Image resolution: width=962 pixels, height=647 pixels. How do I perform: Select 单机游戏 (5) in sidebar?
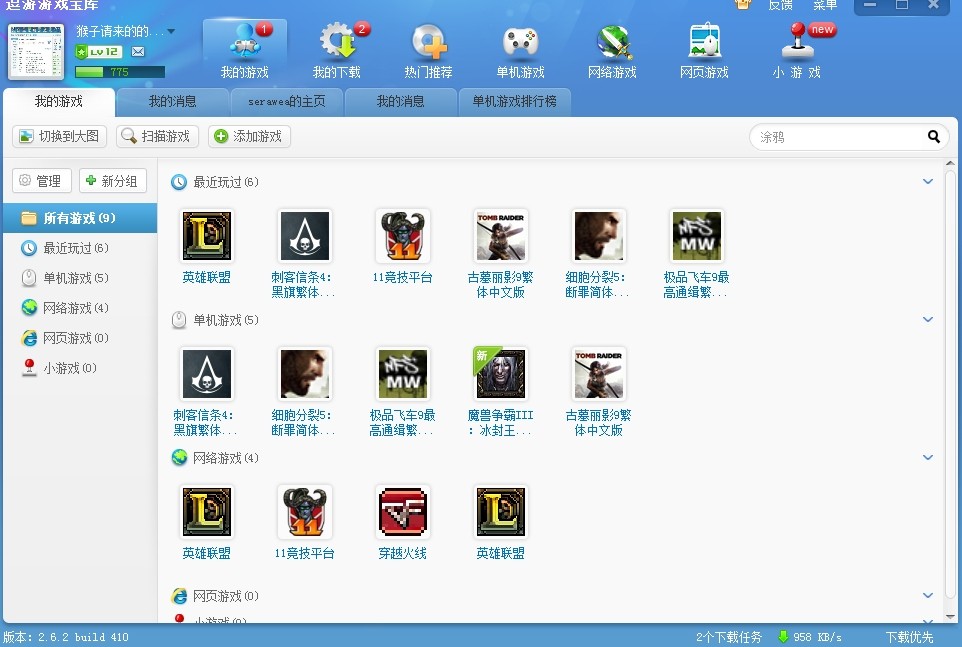pos(80,278)
